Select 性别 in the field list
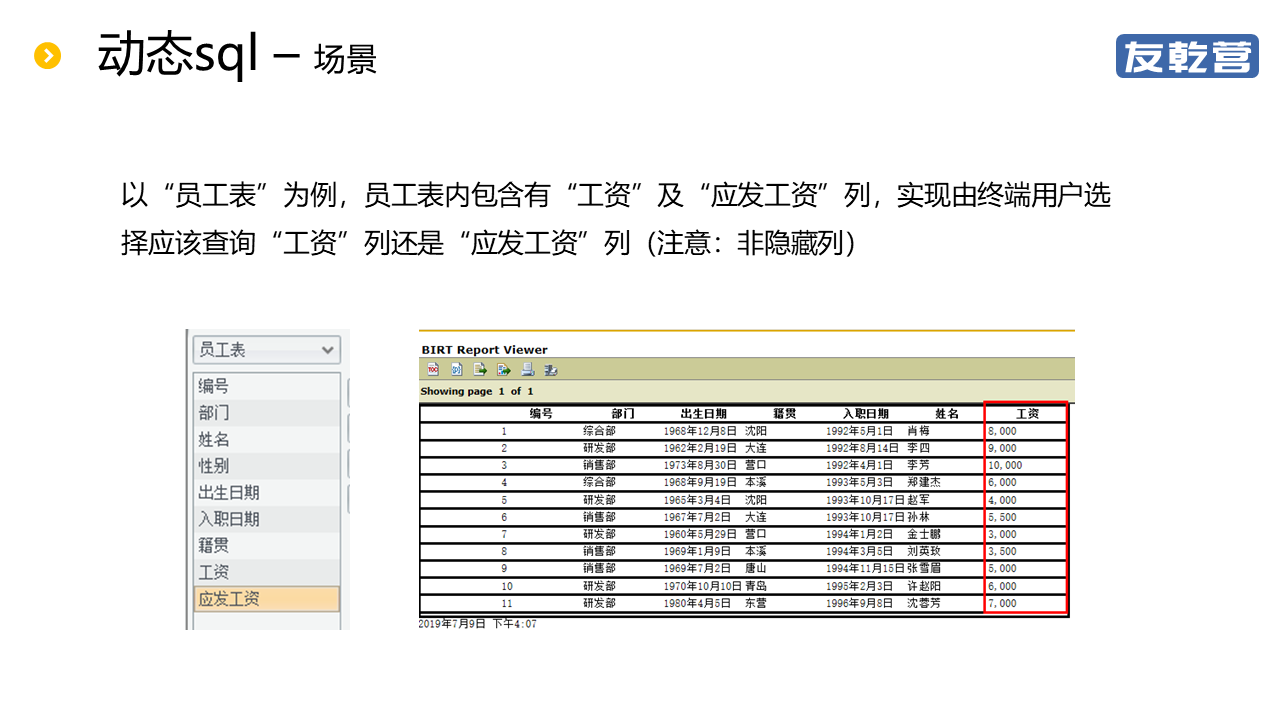 pos(266,465)
